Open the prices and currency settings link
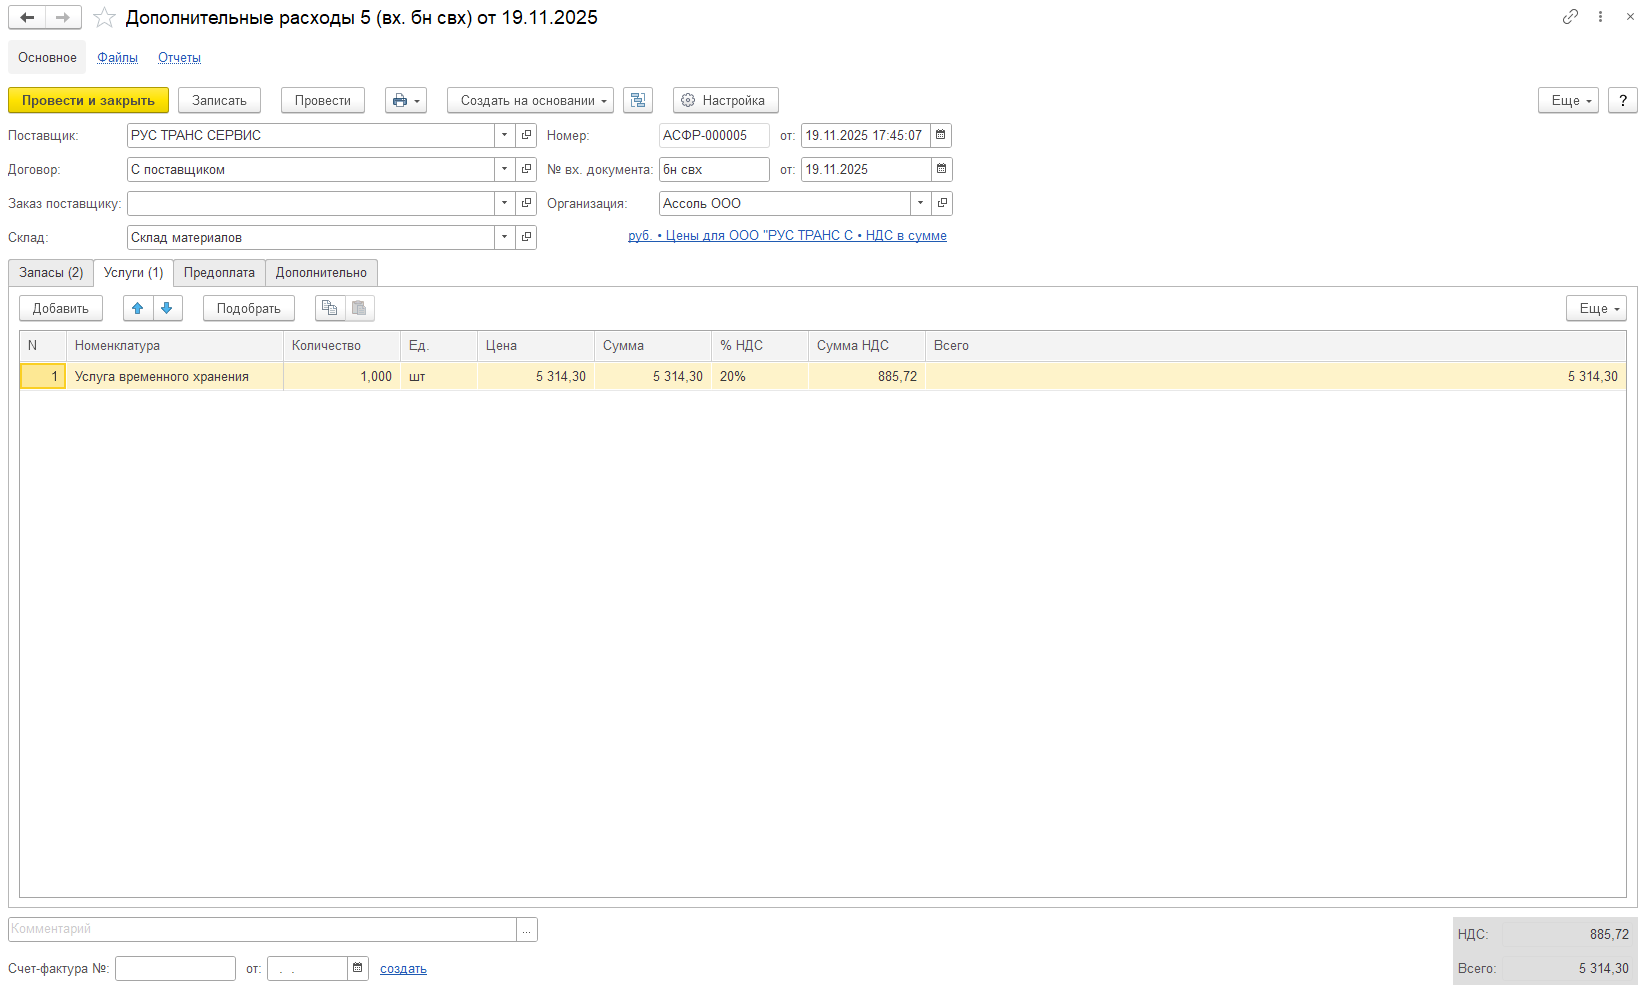 point(786,236)
